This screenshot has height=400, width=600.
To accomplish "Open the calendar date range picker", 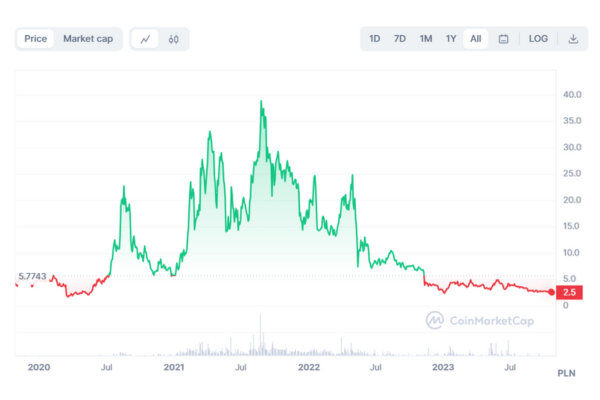I will [x=503, y=39].
